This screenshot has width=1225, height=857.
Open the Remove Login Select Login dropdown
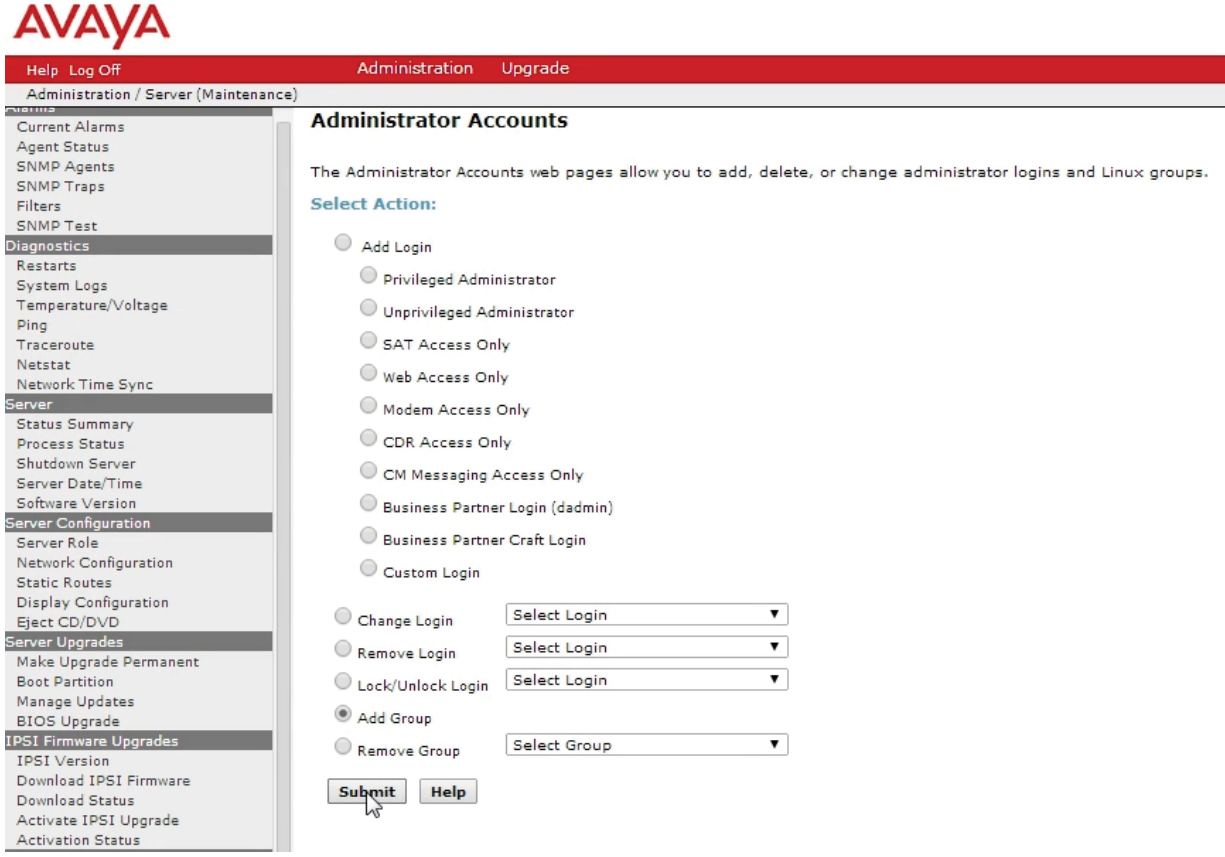[647, 647]
